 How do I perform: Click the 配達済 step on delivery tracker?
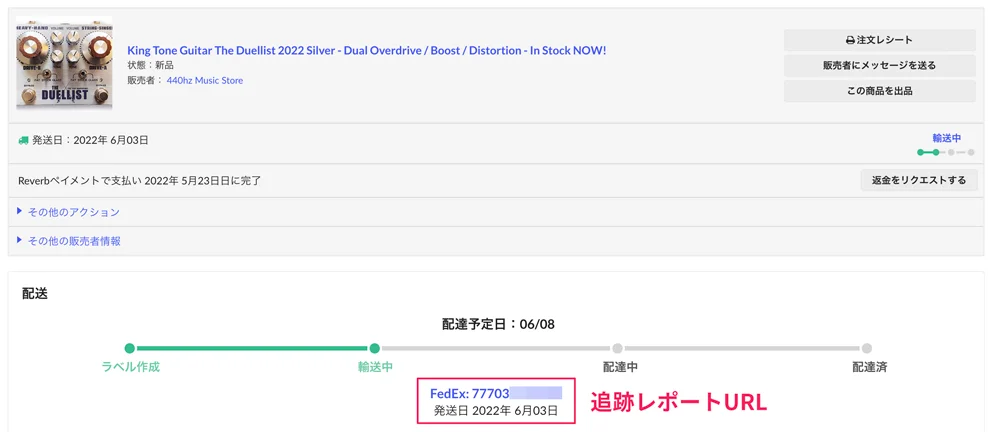tap(870, 367)
